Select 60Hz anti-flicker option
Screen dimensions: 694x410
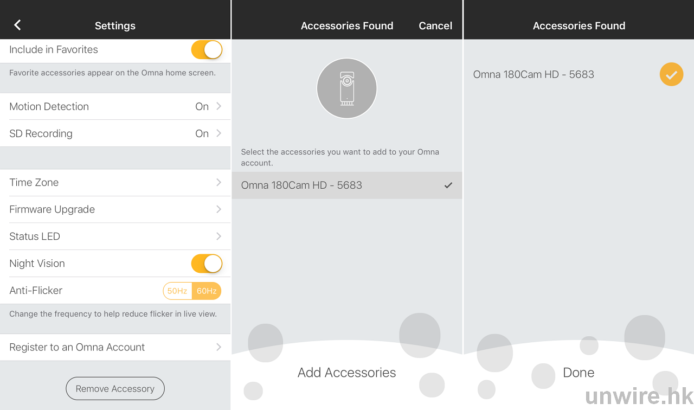(x=207, y=291)
